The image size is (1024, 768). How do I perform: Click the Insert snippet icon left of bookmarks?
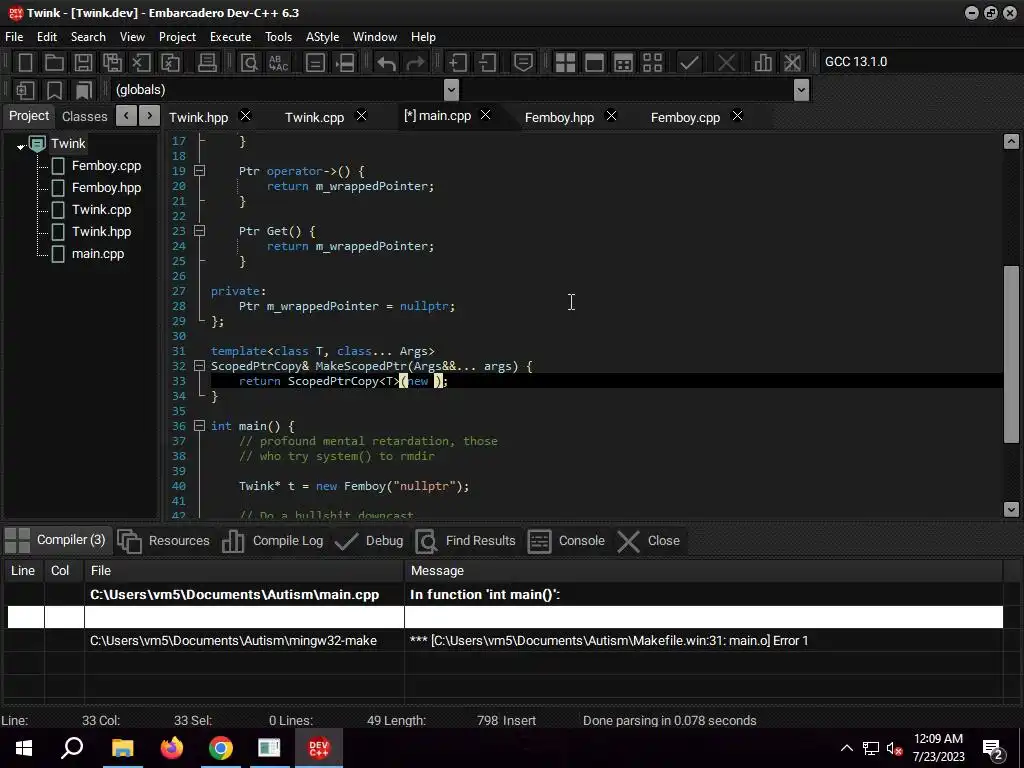pos(25,90)
